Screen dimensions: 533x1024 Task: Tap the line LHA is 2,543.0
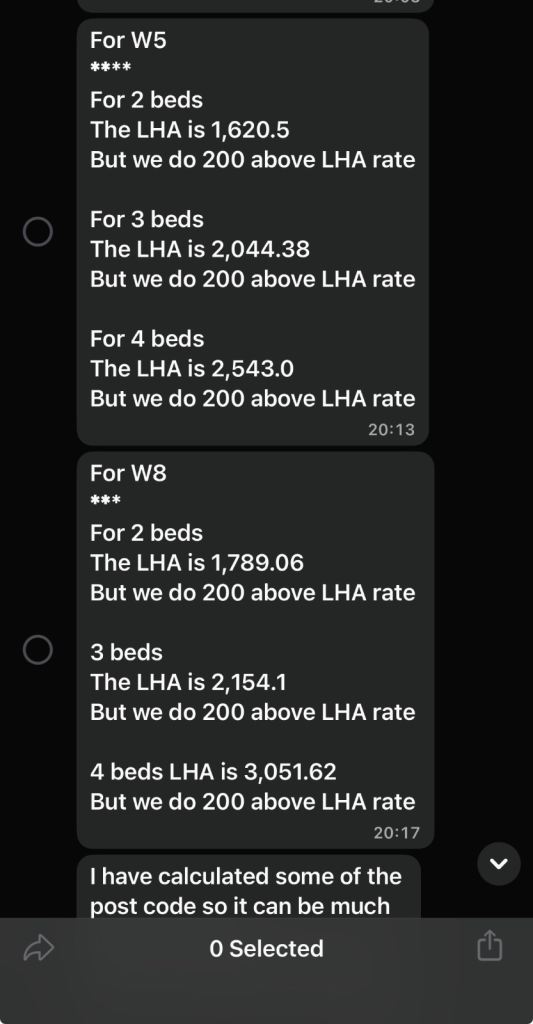click(192, 368)
